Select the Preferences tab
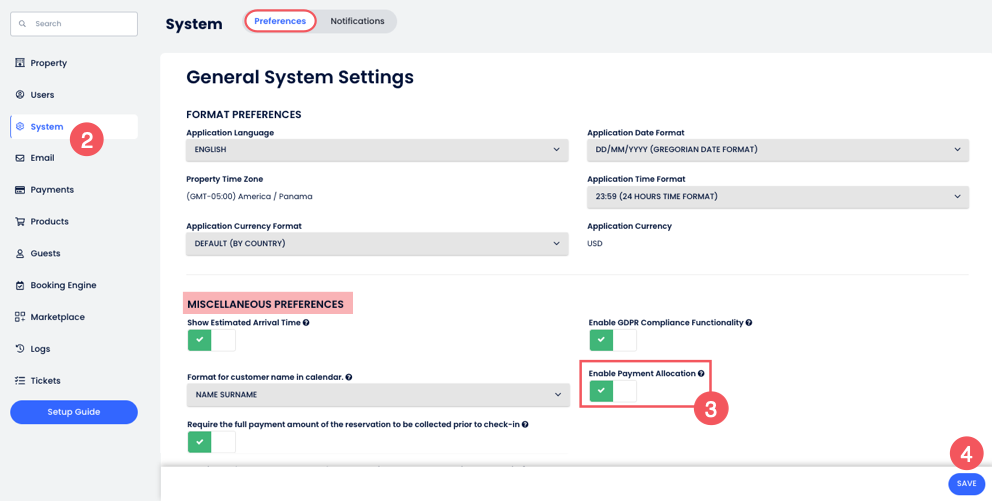Screen dimensions: 992x501 pos(280,21)
